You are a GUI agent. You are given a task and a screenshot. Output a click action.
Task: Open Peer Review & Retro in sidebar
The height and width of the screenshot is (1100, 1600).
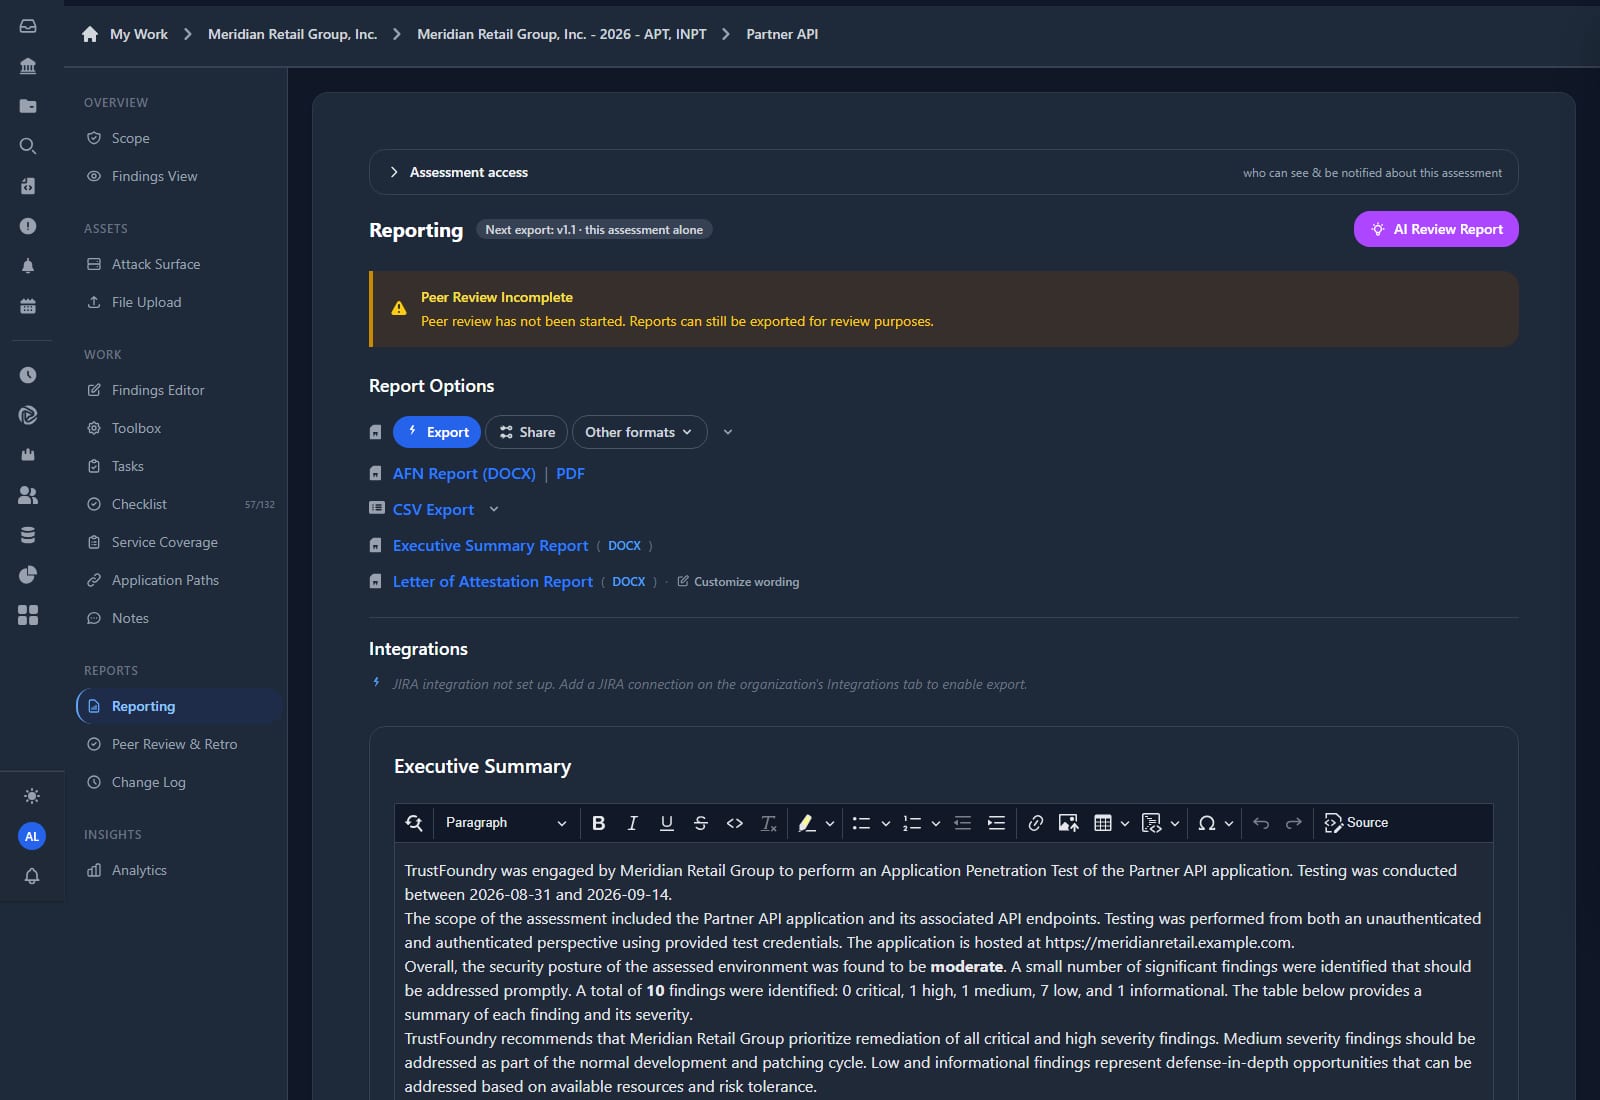click(174, 744)
